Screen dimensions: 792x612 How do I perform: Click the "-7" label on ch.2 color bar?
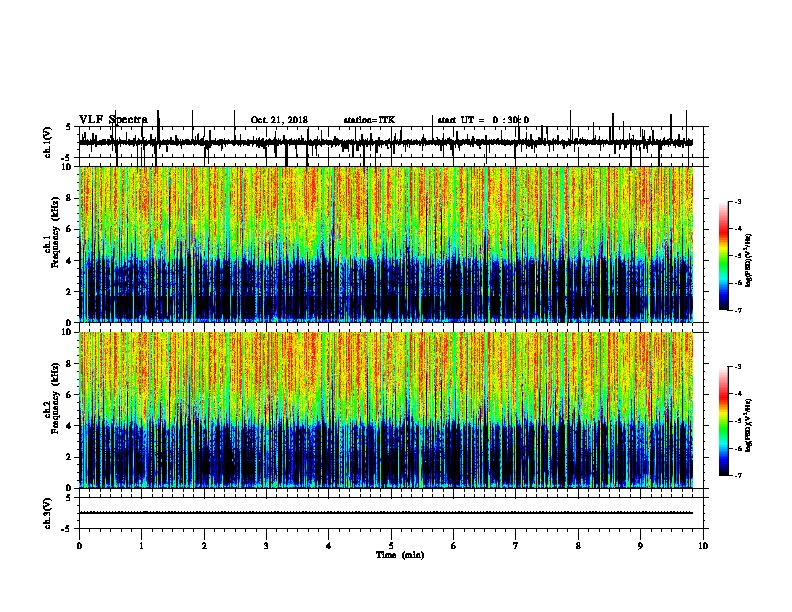click(737, 476)
